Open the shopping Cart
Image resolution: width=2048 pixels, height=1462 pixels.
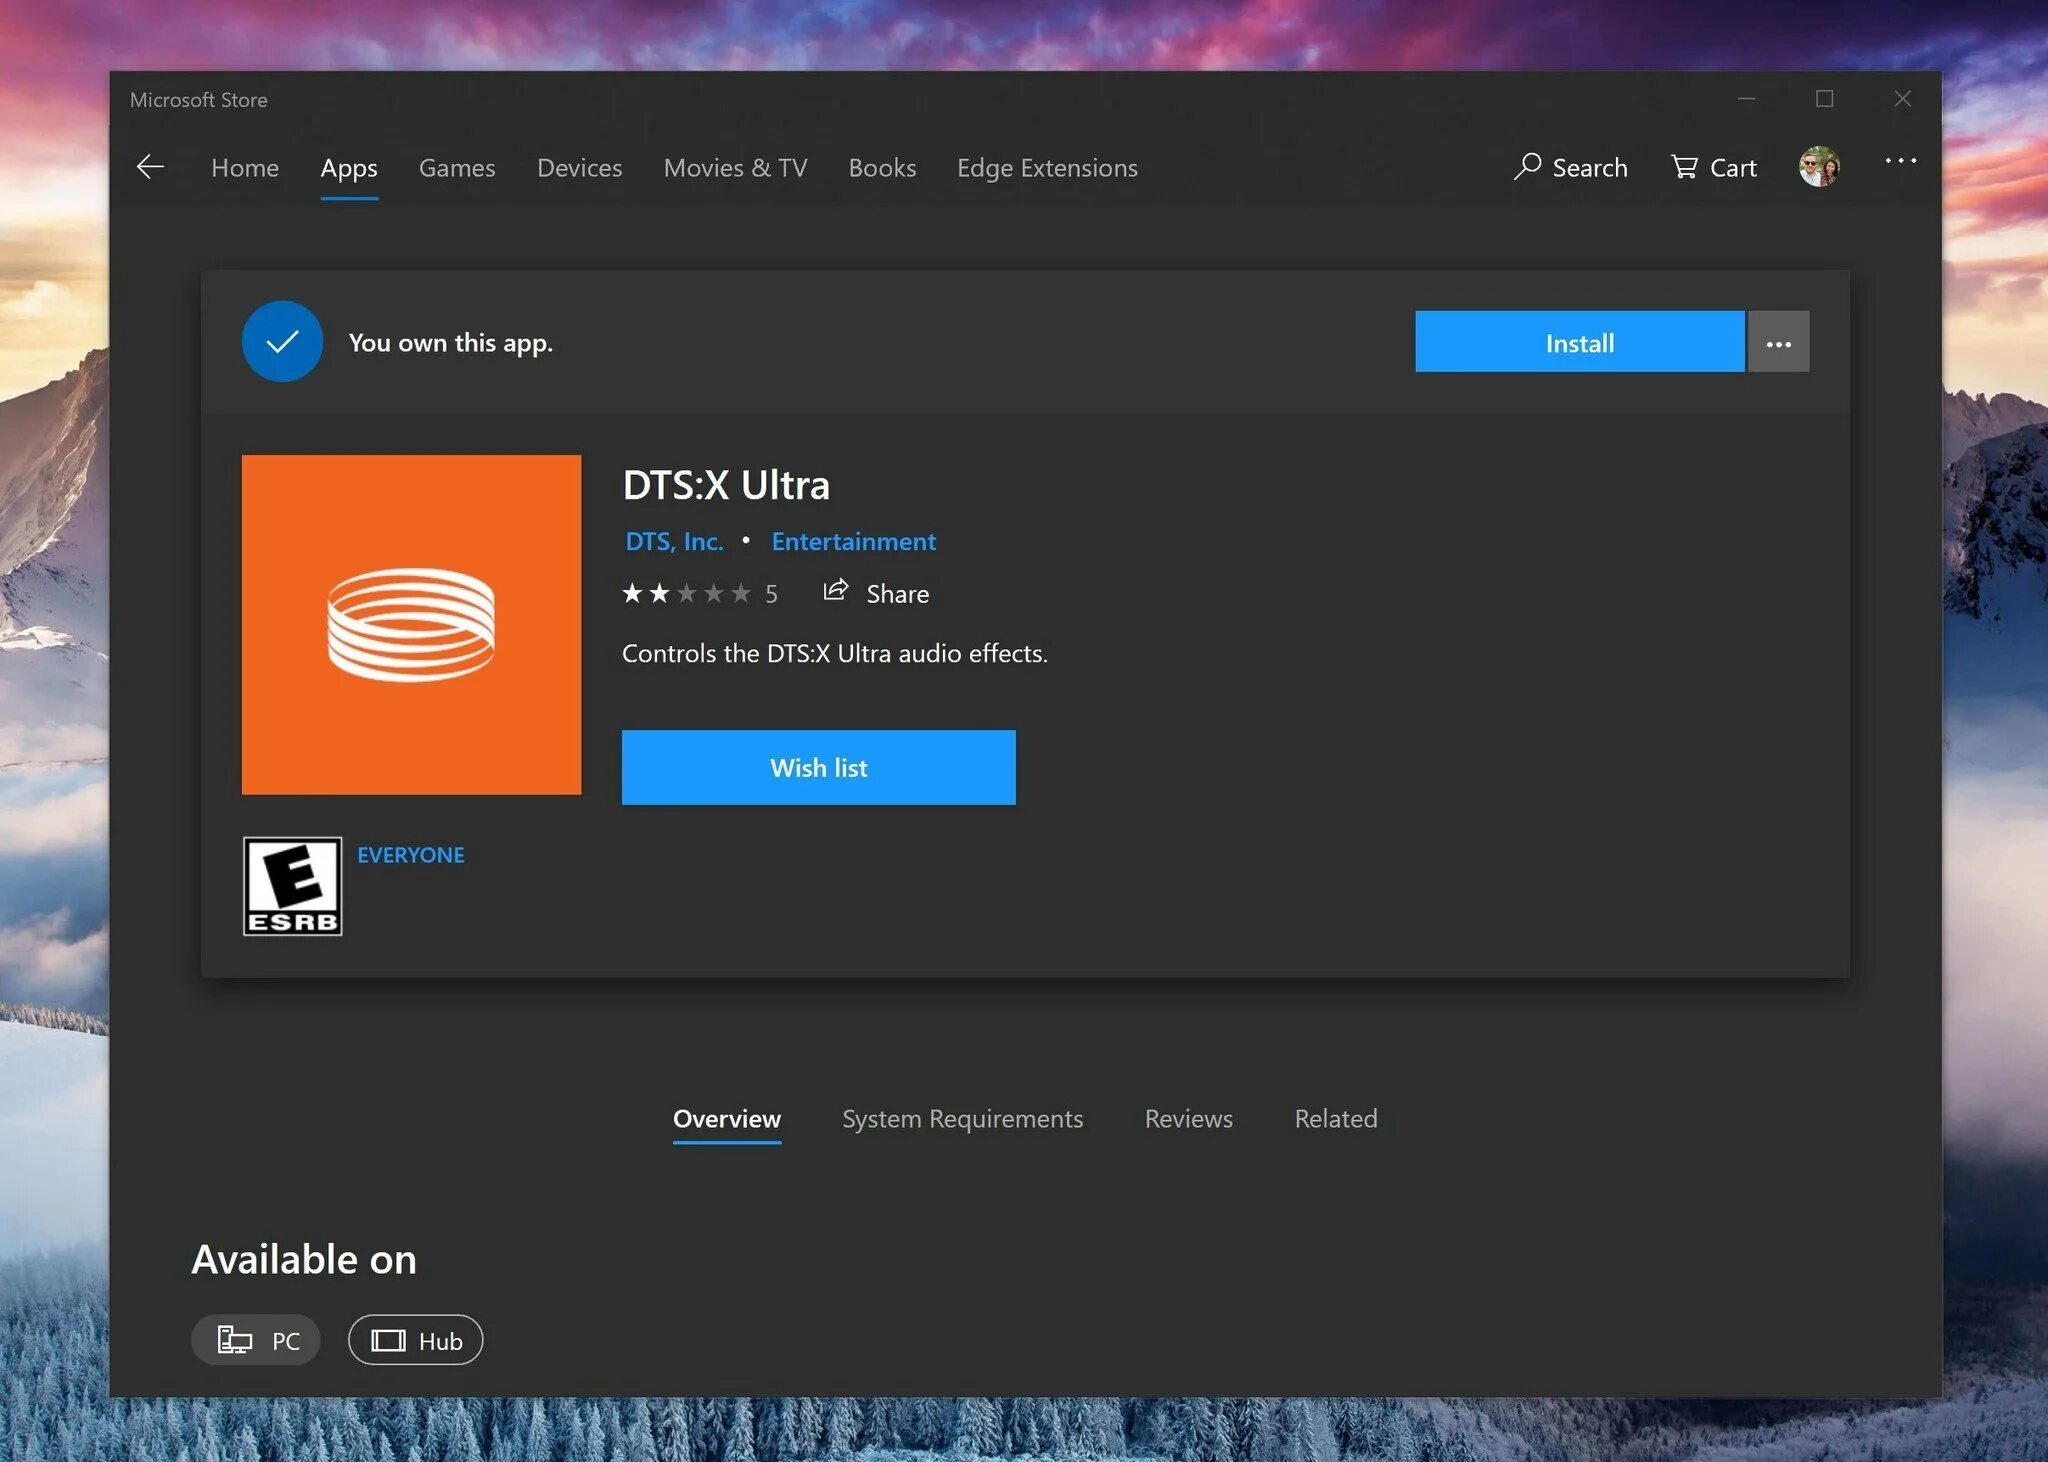[x=1714, y=167]
